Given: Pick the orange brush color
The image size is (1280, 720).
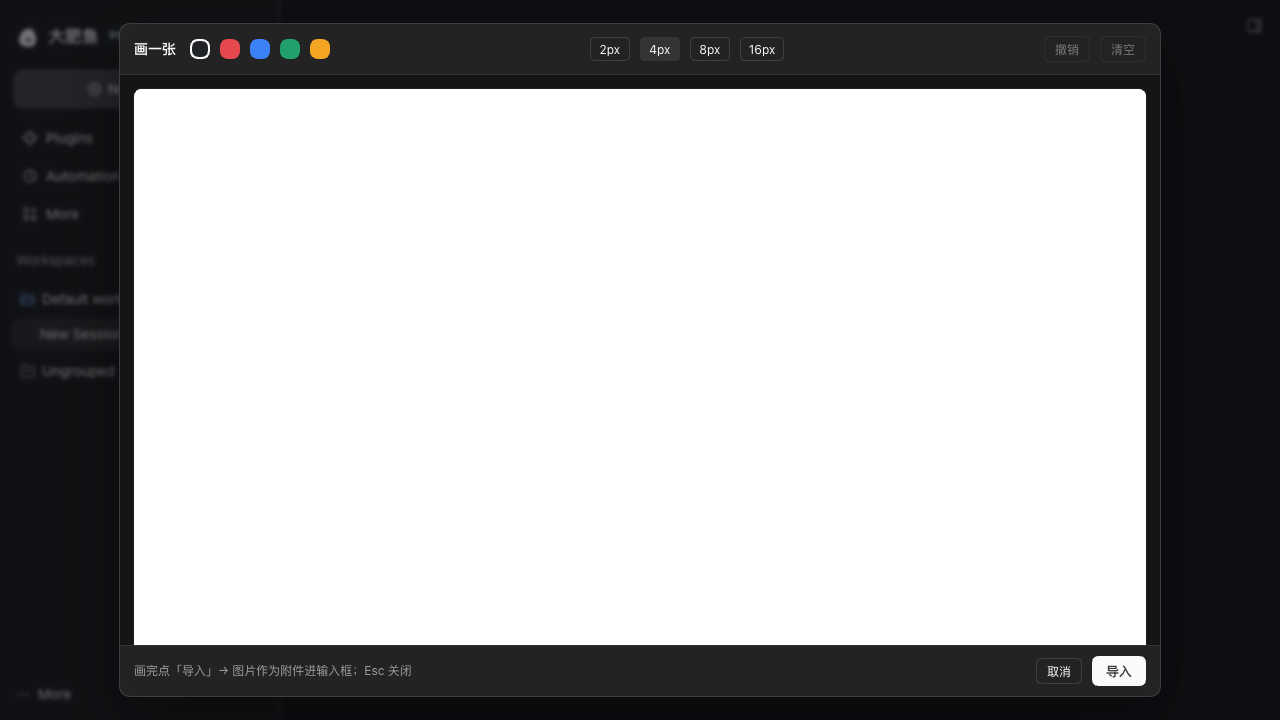Looking at the screenshot, I should tap(320, 49).
